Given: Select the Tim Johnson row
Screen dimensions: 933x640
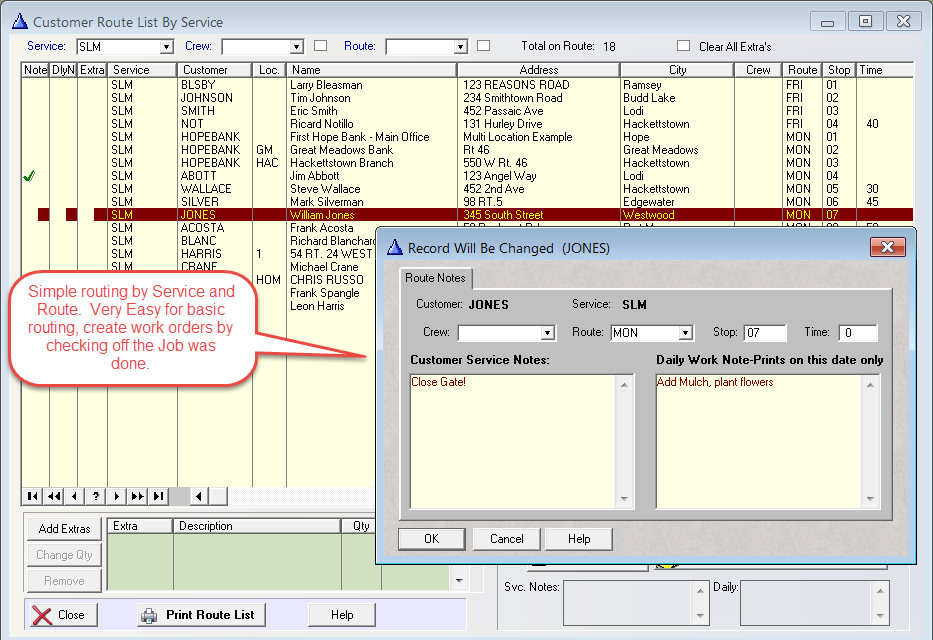Looking at the screenshot, I should 467,98.
